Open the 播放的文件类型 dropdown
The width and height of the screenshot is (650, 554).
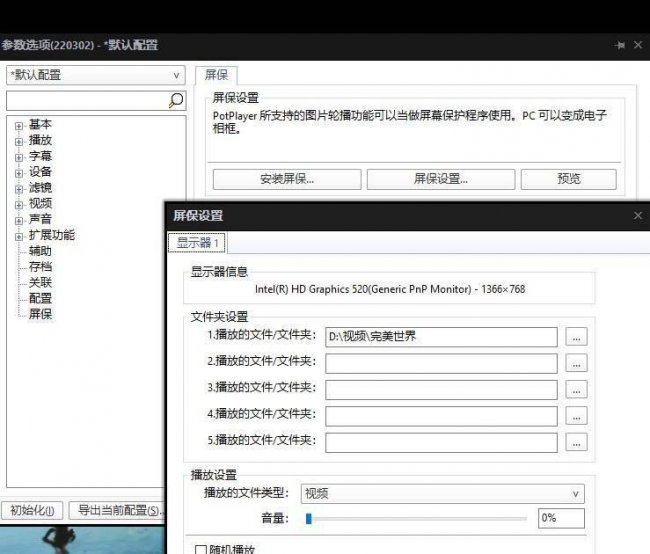tap(442, 493)
